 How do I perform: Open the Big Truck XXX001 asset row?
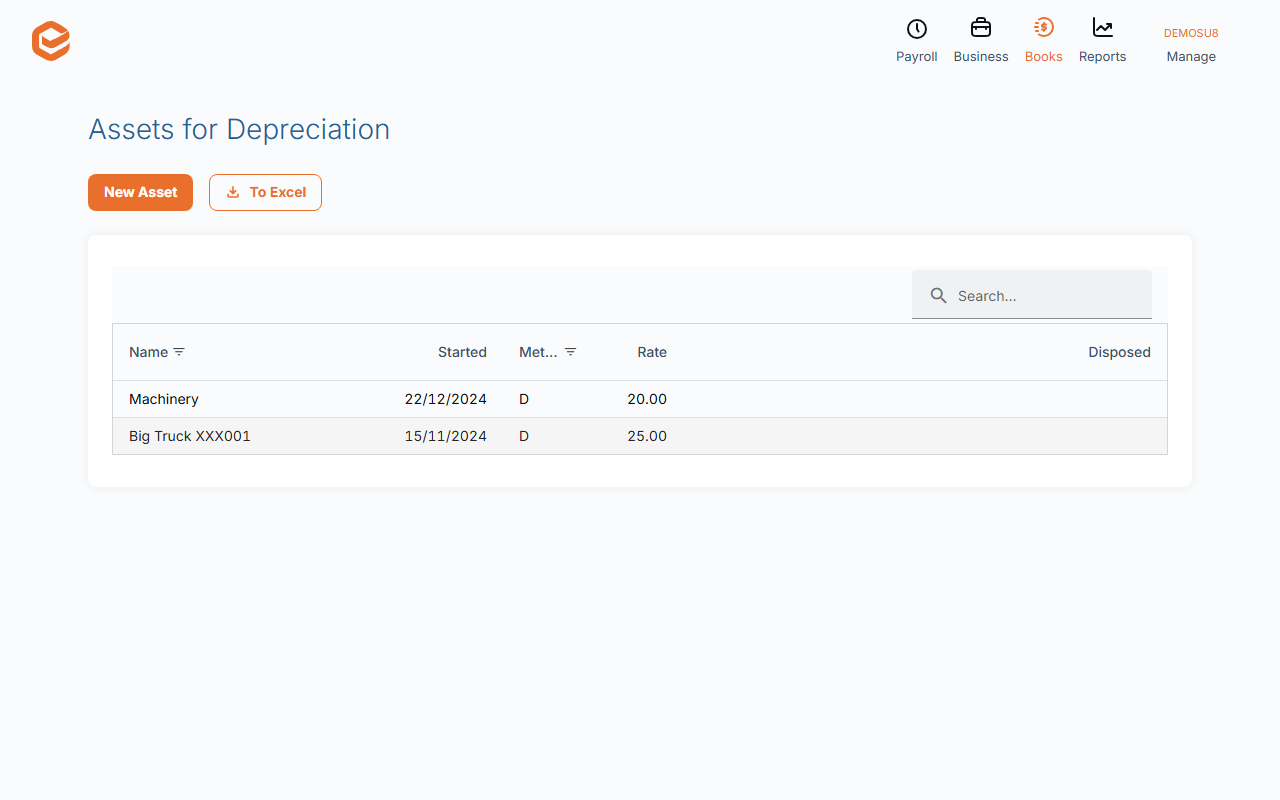point(640,436)
